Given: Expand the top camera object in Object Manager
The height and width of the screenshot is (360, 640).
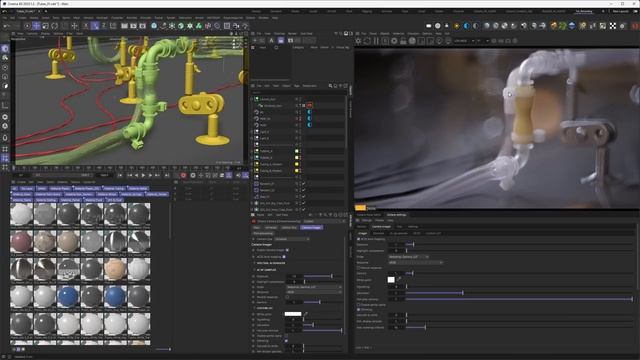Looking at the screenshot, I should click(252, 99).
